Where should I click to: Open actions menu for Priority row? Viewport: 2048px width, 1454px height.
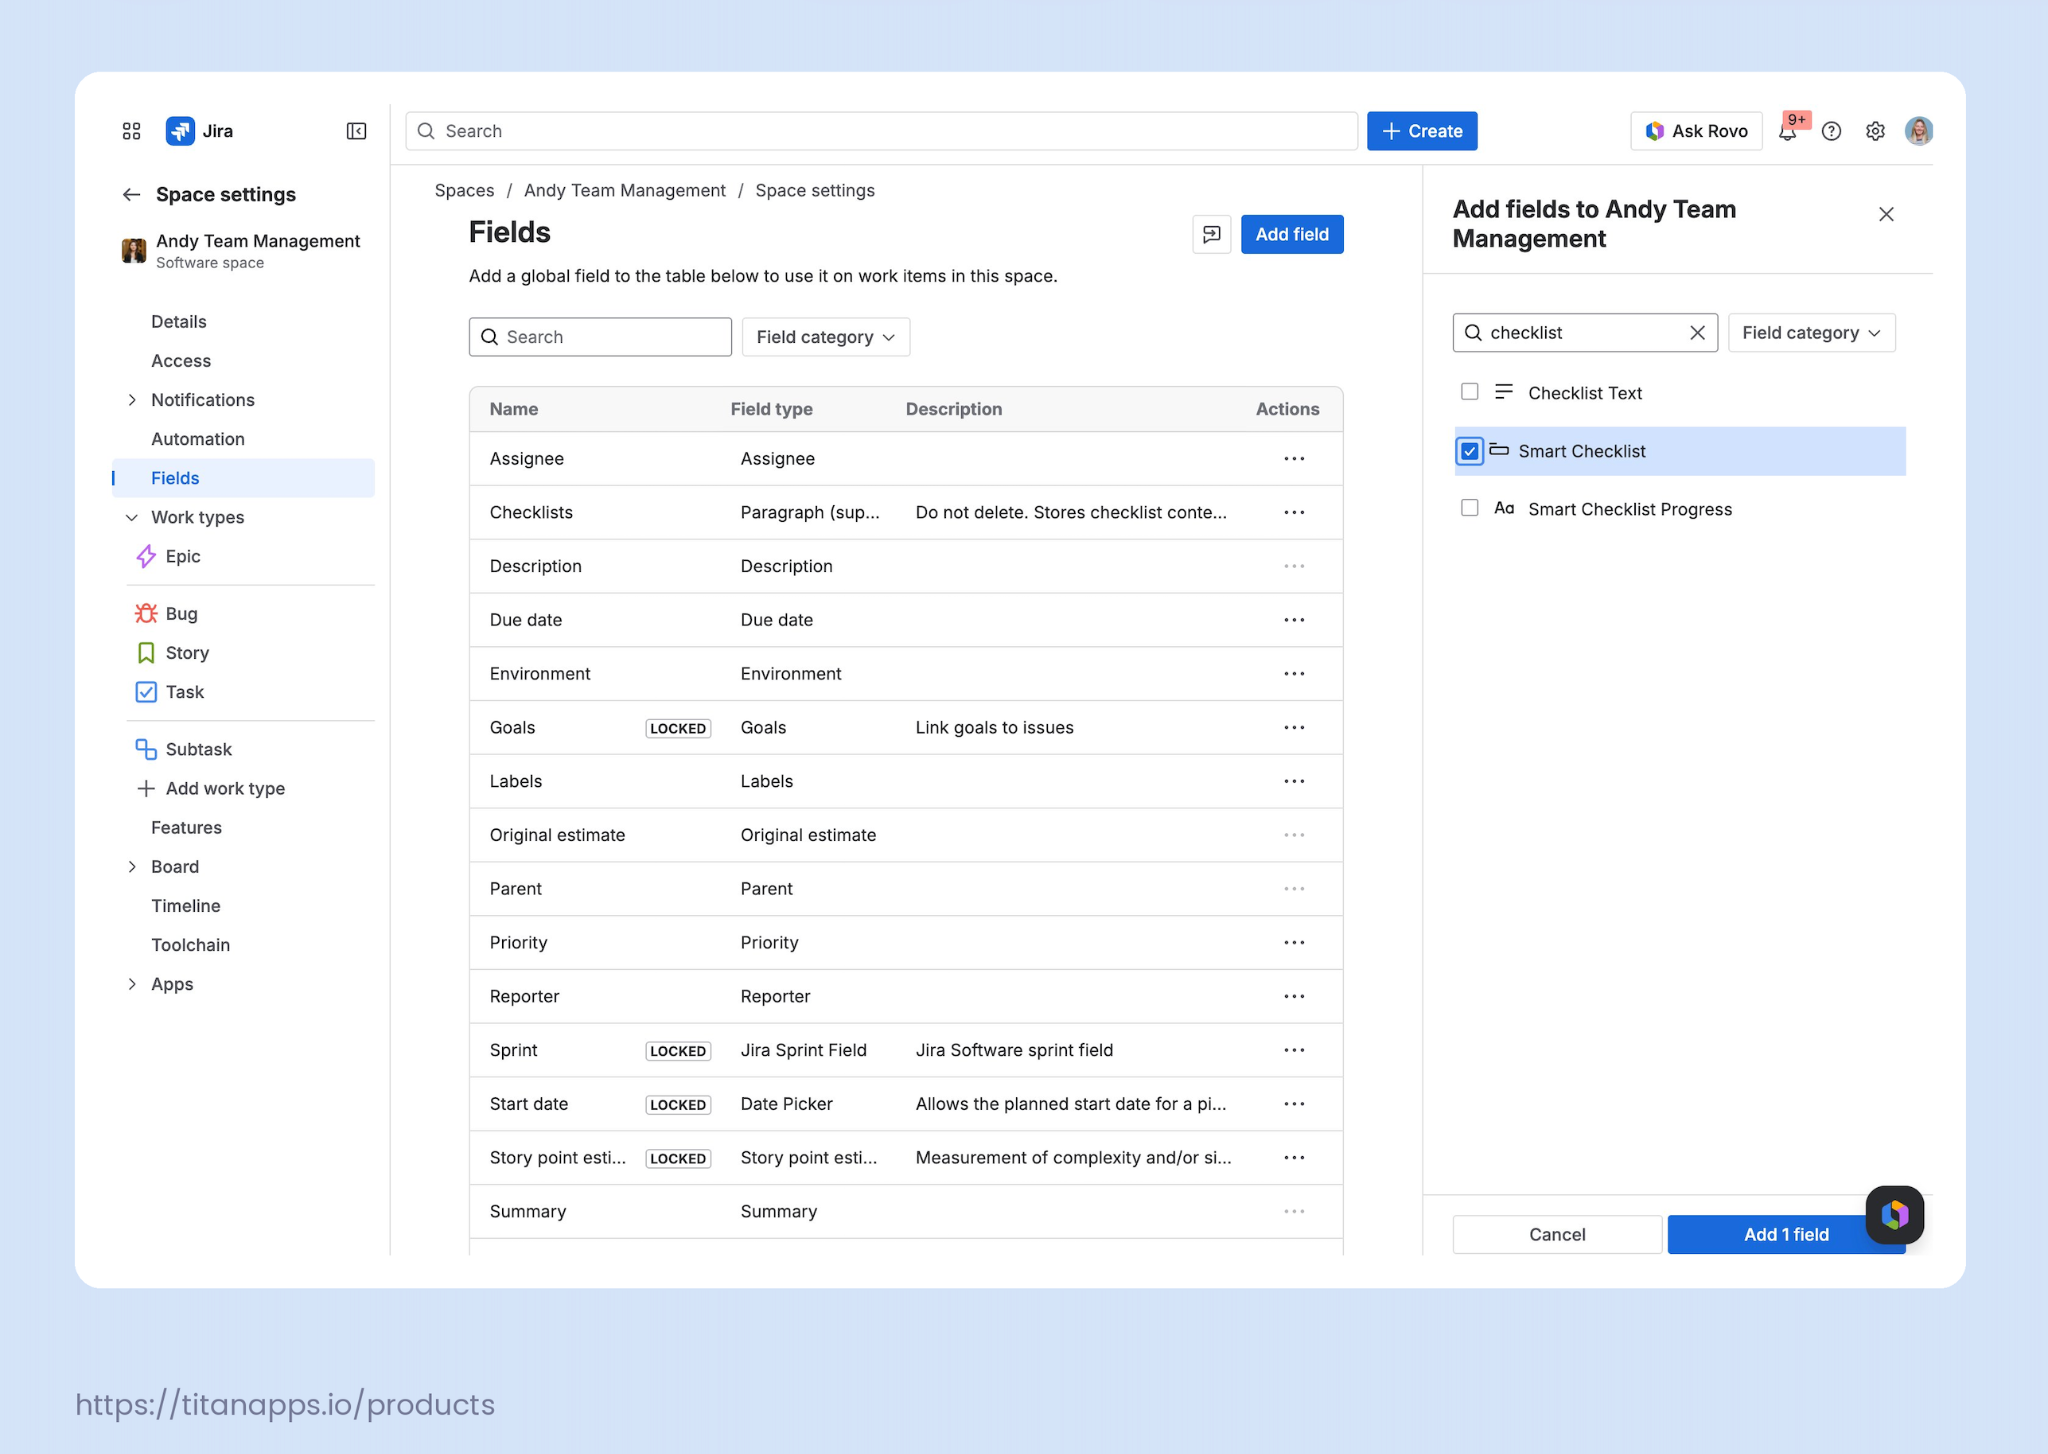tap(1294, 943)
